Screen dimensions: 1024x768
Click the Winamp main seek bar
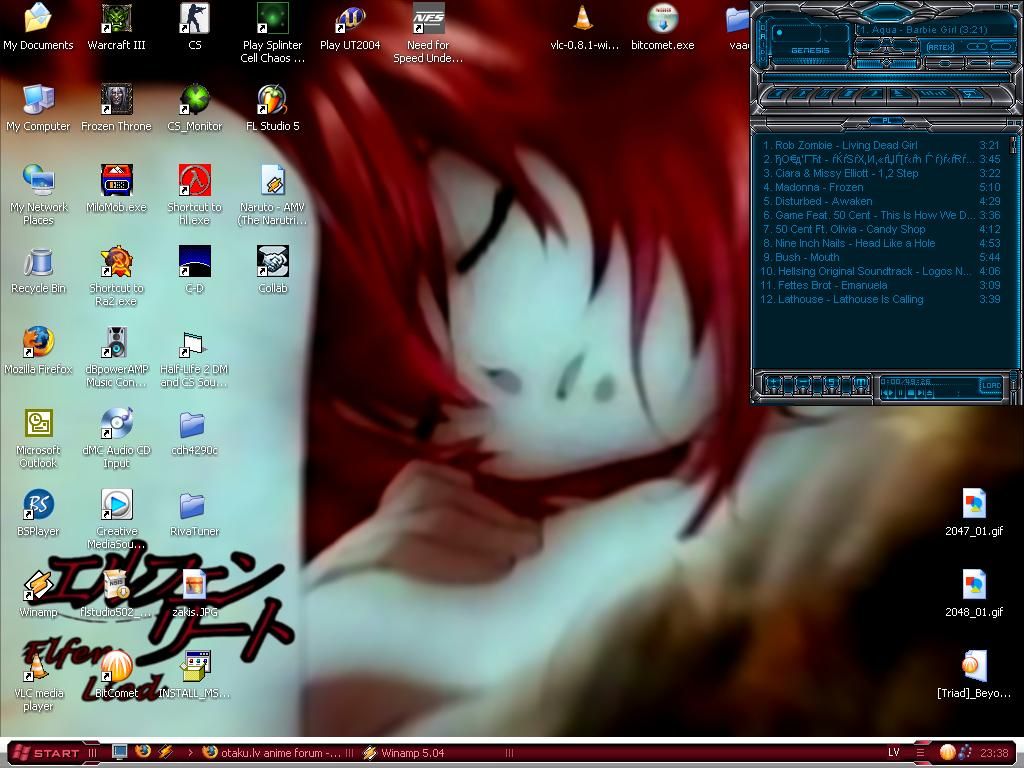click(886, 78)
